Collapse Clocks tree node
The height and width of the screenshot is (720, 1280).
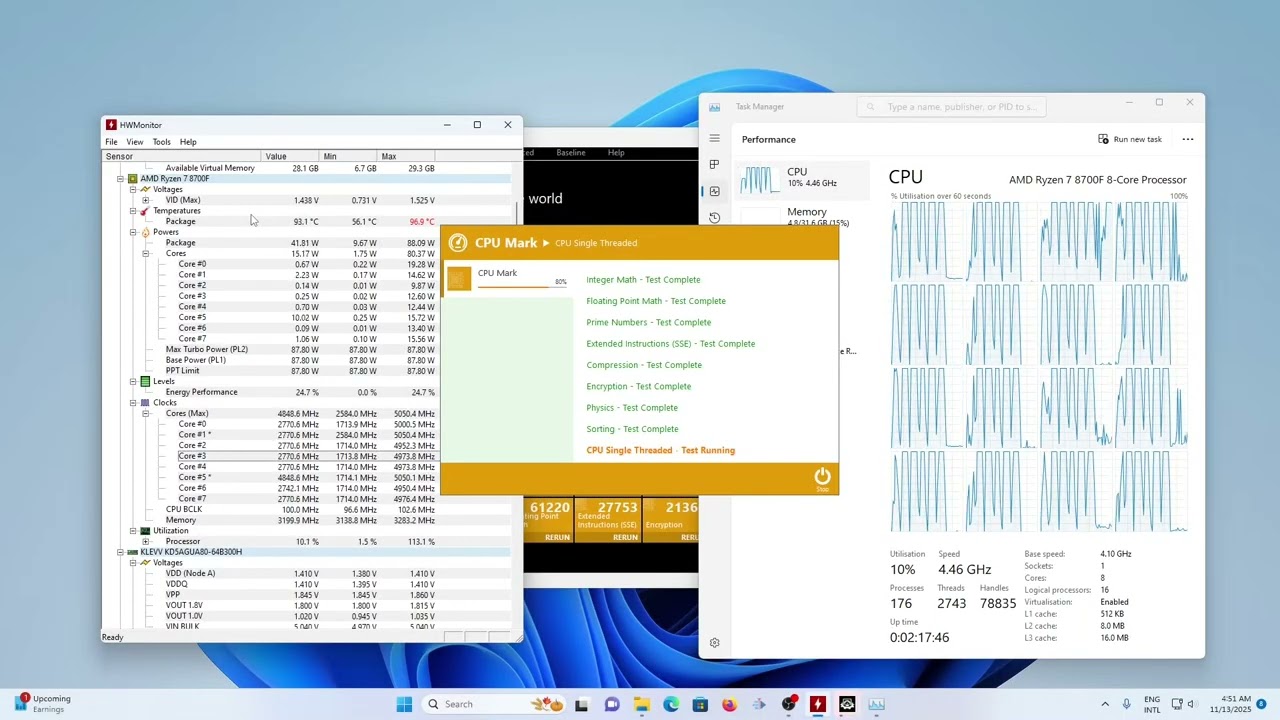[133, 403]
